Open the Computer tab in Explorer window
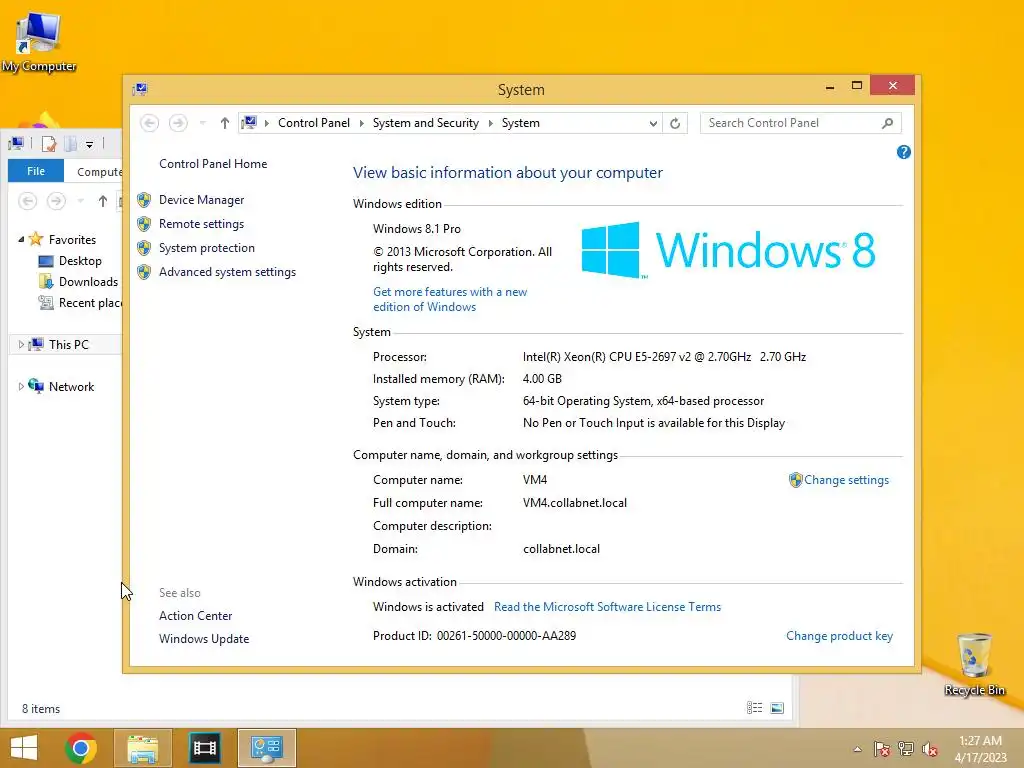The image size is (1024, 768). click(99, 172)
